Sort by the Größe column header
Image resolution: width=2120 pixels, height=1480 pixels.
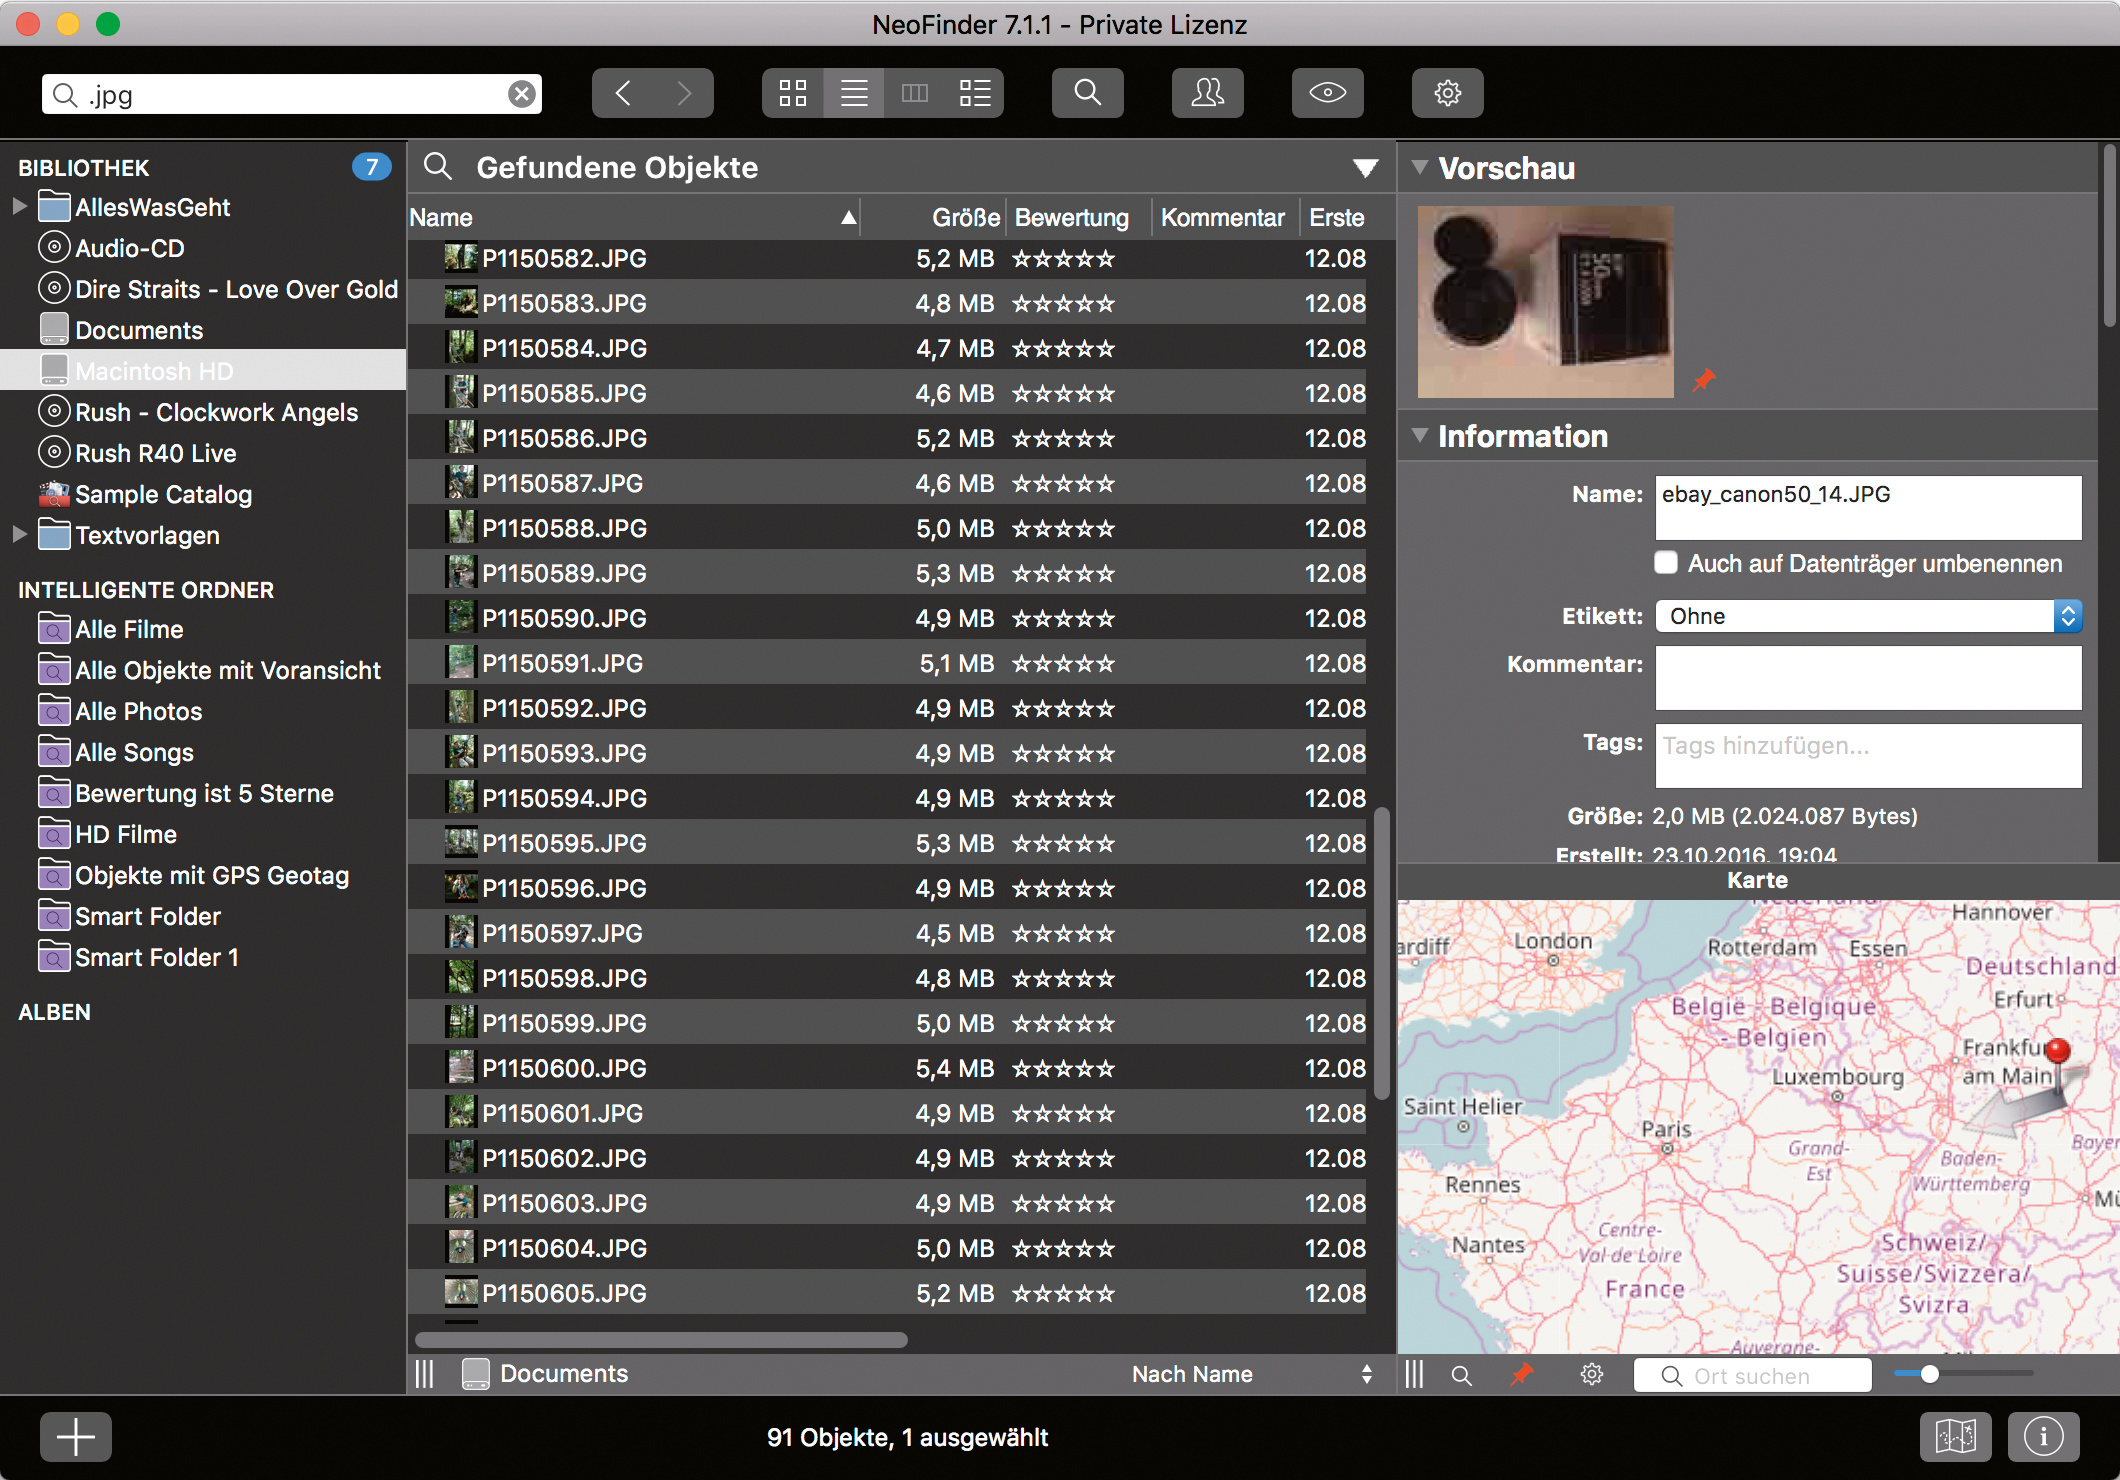964,217
